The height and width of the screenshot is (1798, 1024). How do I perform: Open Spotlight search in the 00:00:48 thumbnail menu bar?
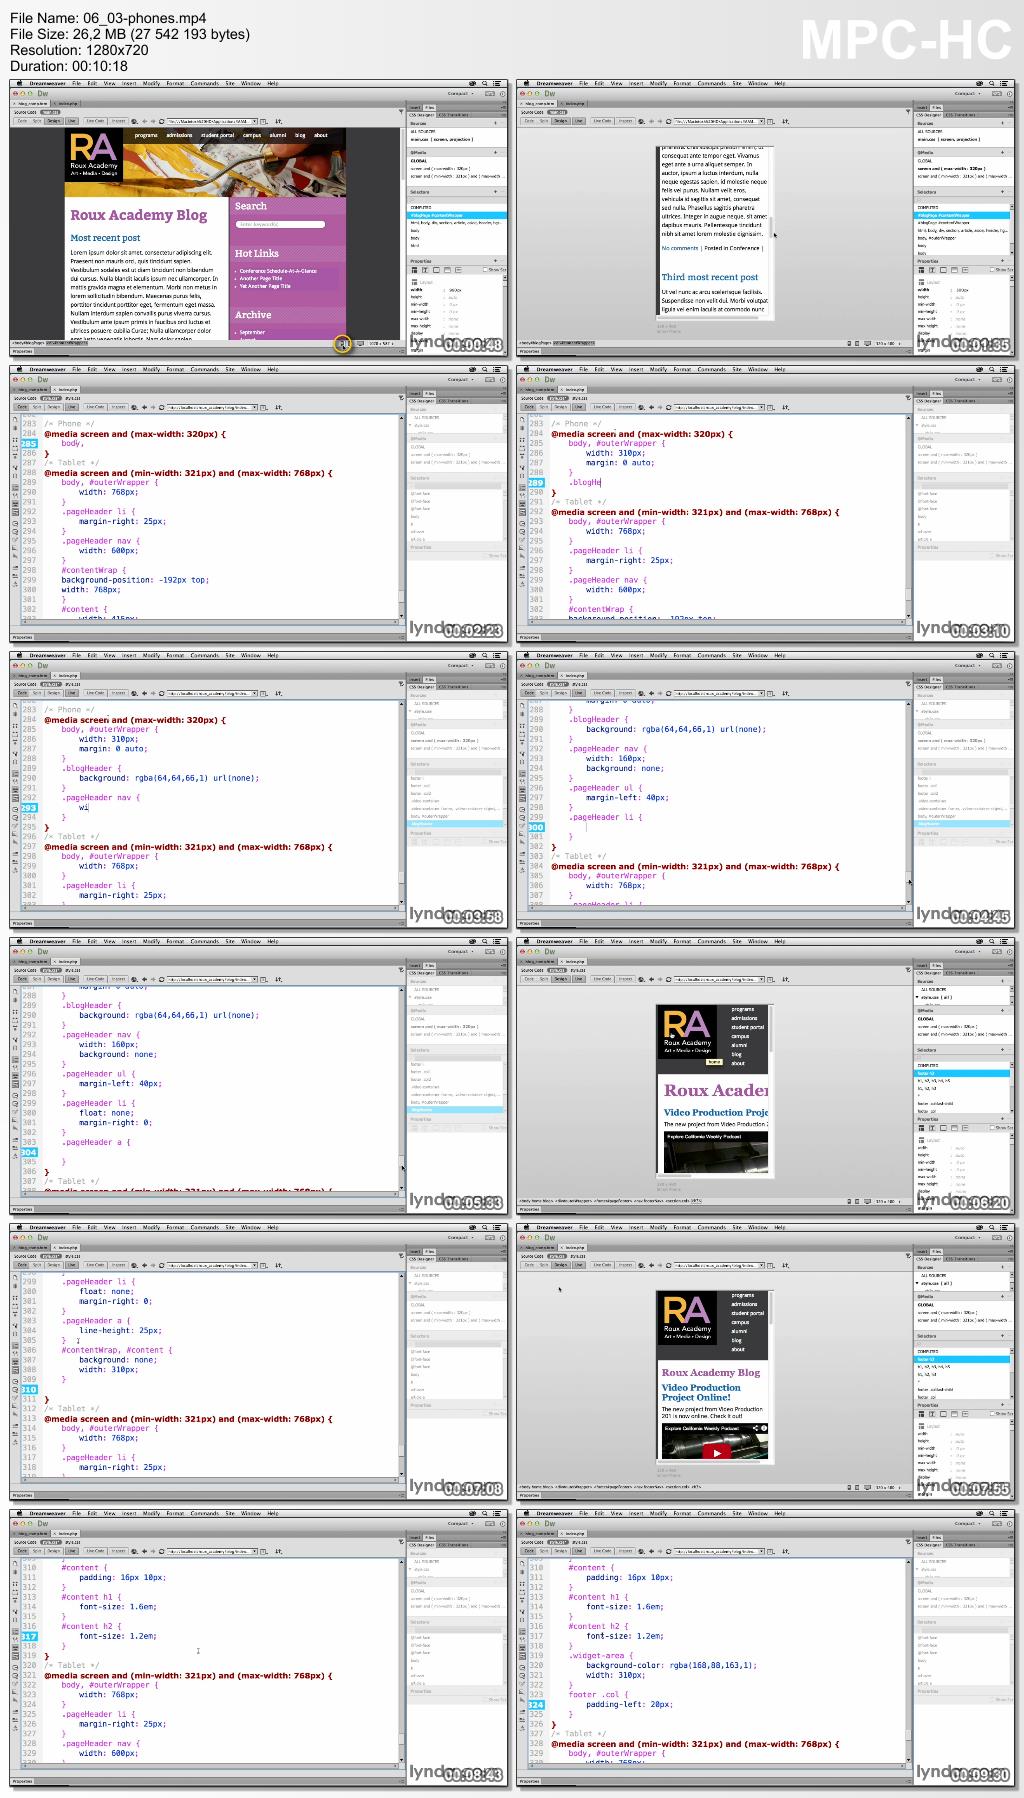(x=484, y=83)
